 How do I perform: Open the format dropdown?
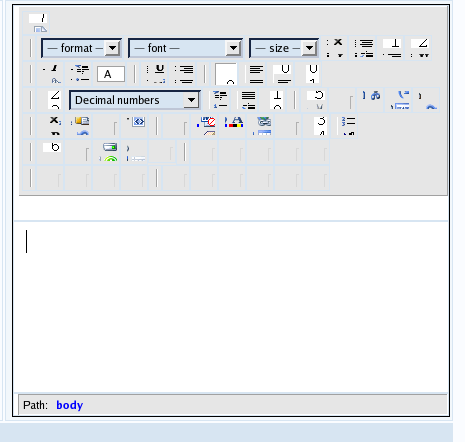(x=81, y=48)
